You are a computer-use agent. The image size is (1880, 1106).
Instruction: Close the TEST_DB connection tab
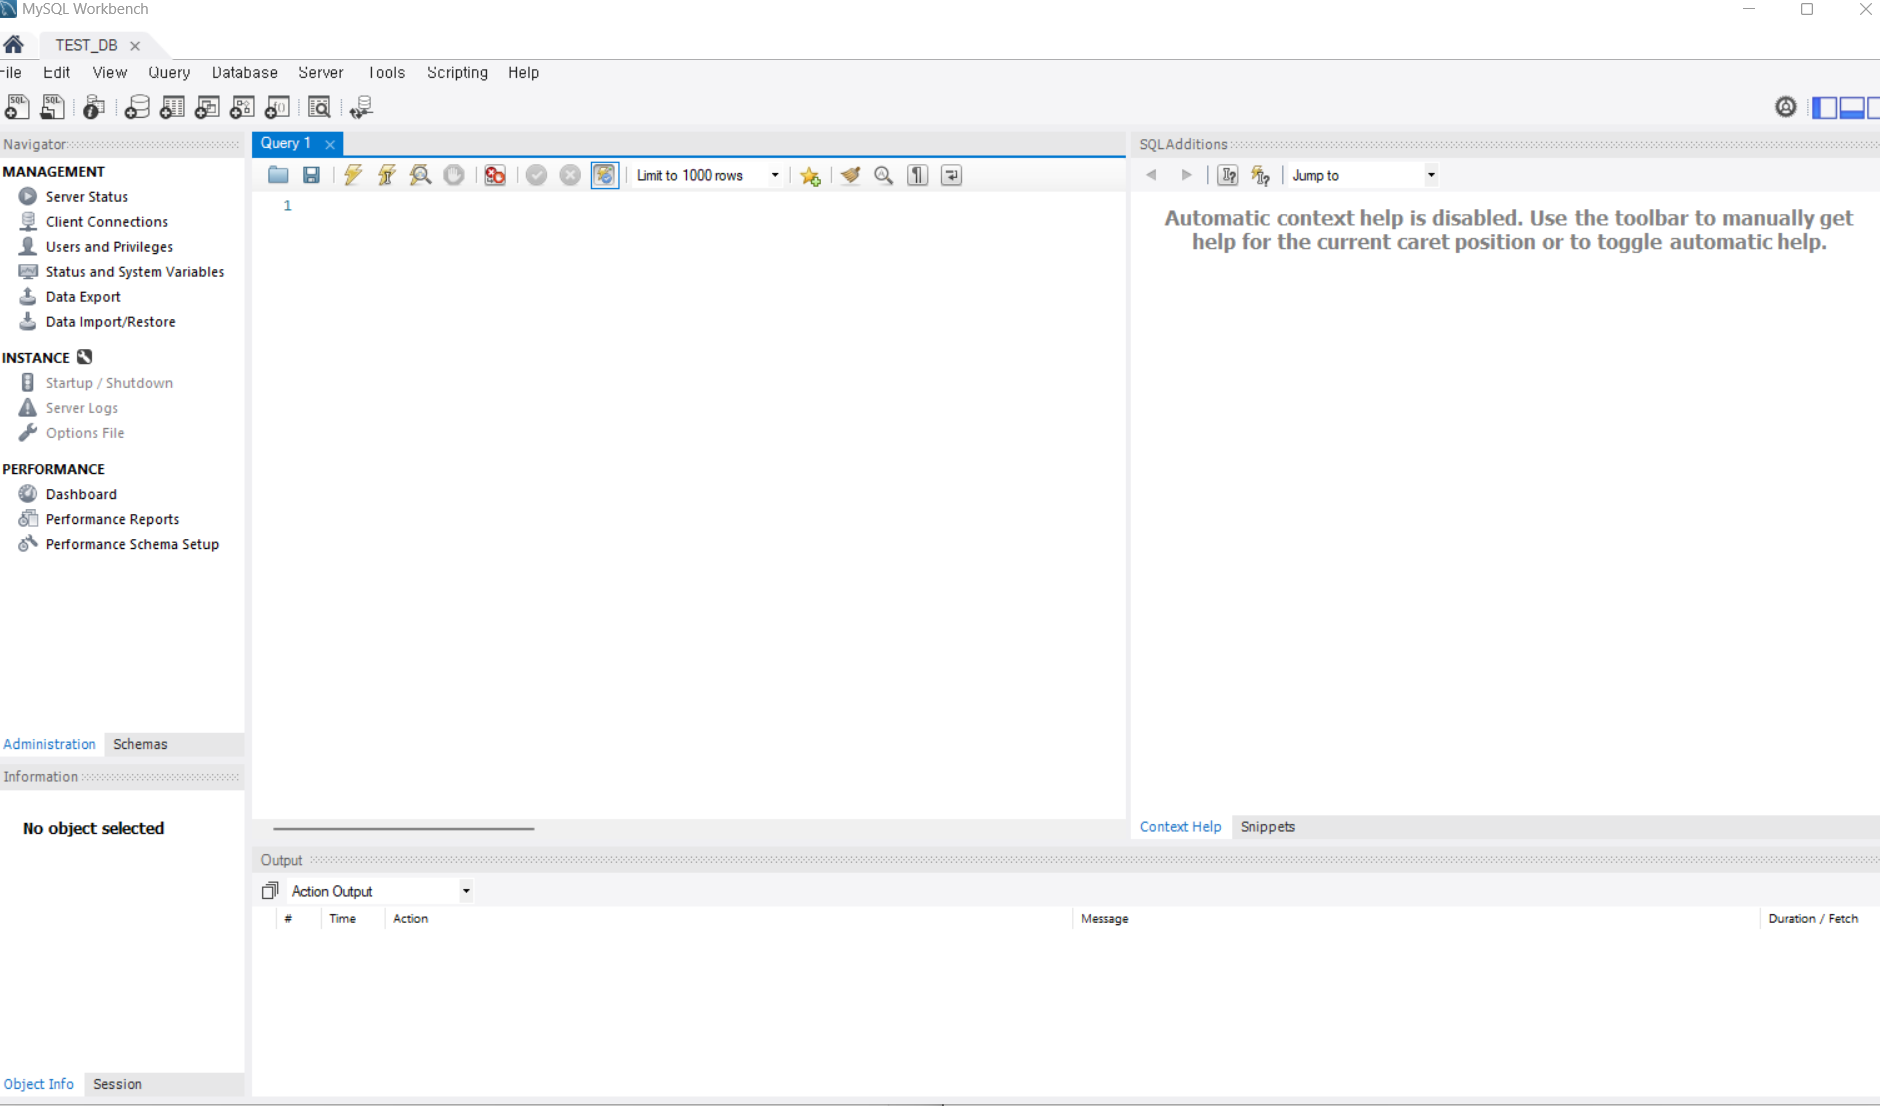135,46
